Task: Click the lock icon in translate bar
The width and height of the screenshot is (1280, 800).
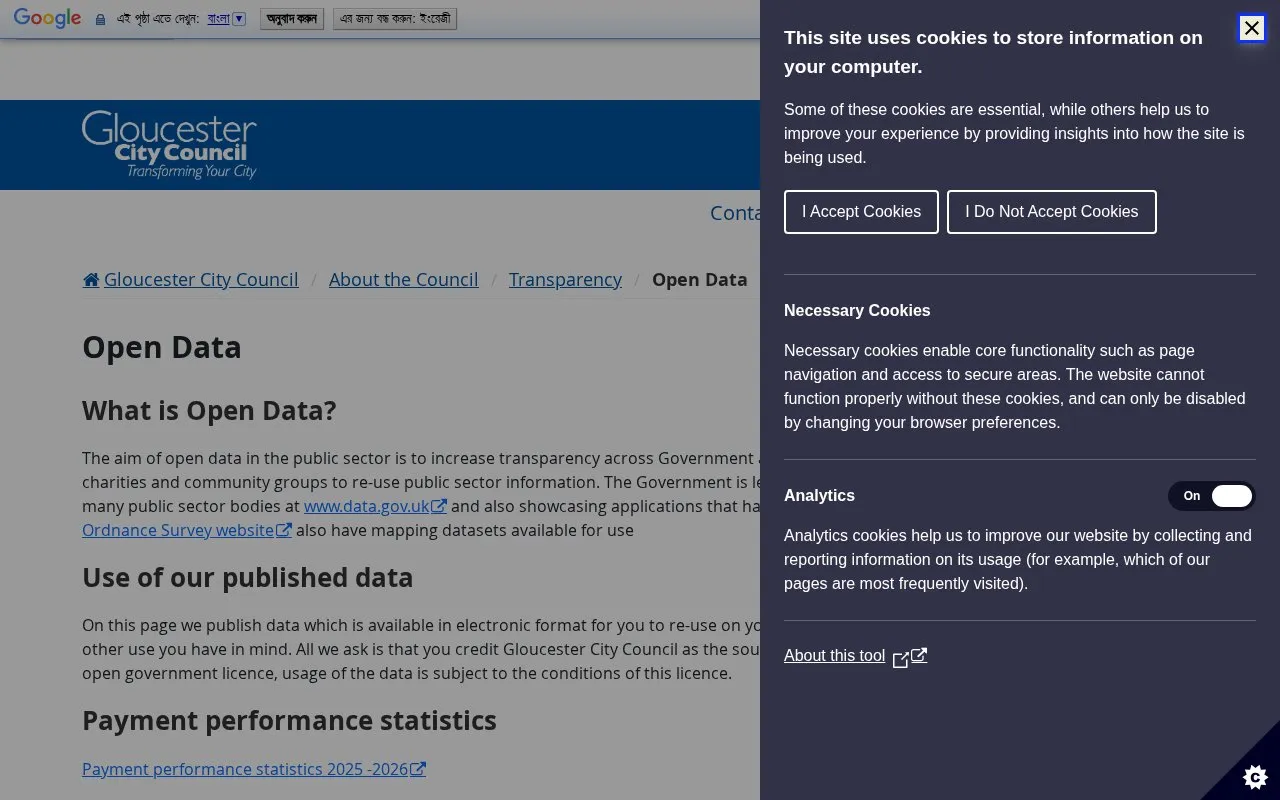Action: pos(100,19)
